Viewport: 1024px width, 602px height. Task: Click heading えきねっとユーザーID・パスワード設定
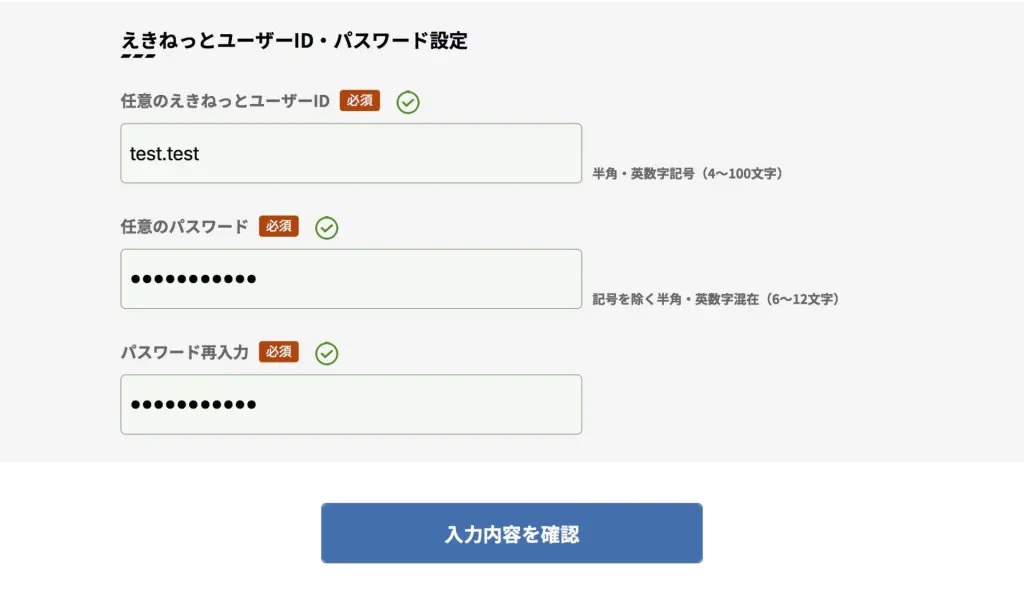pos(295,40)
